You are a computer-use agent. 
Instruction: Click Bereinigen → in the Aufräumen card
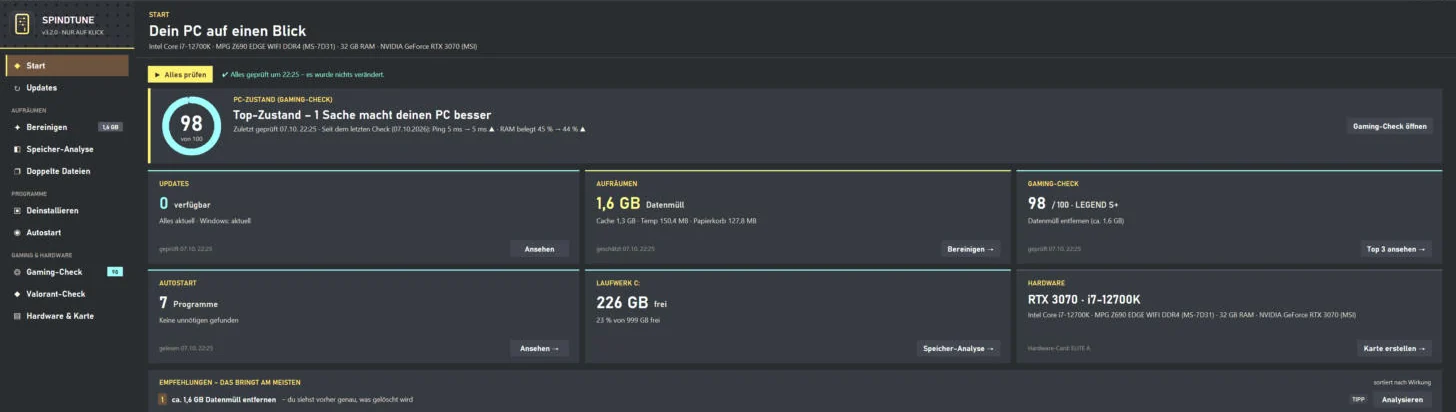(970, 249)
